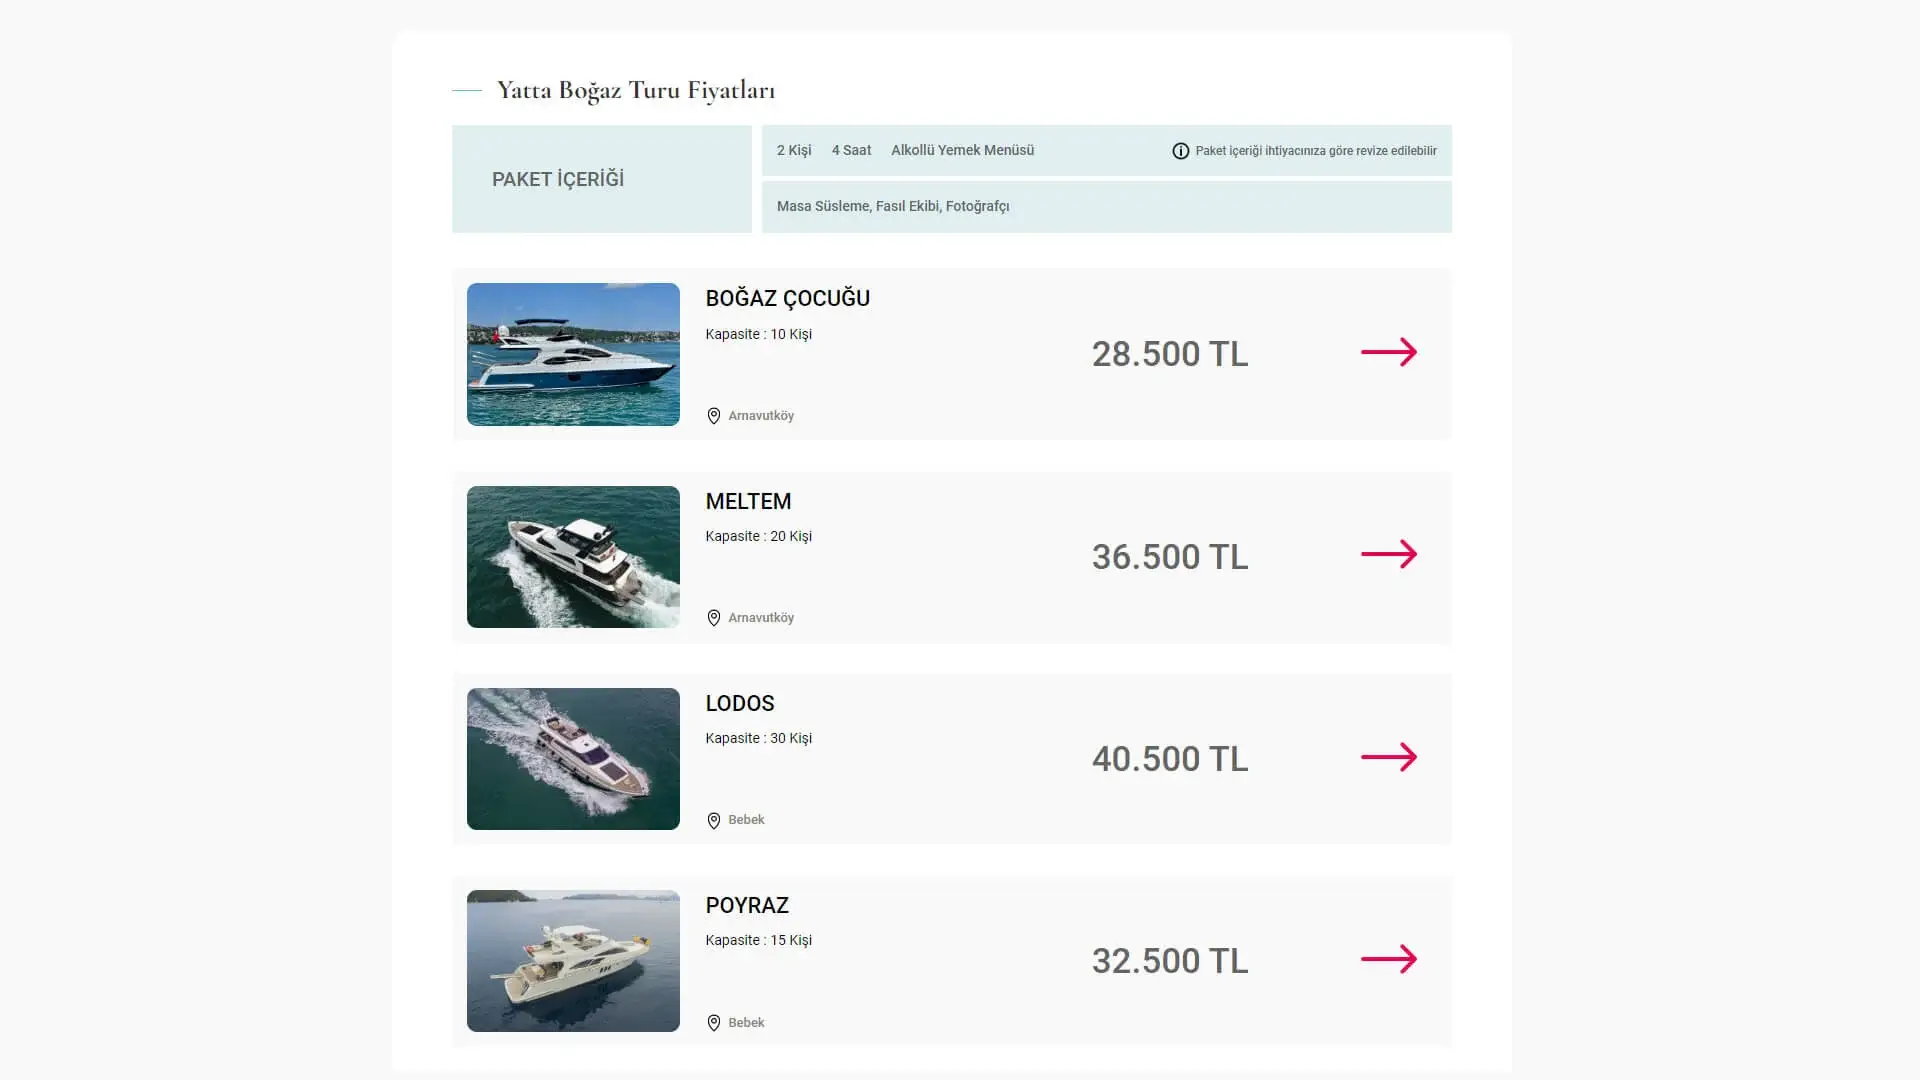Click the 28.500 TL price for BOĞAZ ÇOCUĞU

point(1170,353)
